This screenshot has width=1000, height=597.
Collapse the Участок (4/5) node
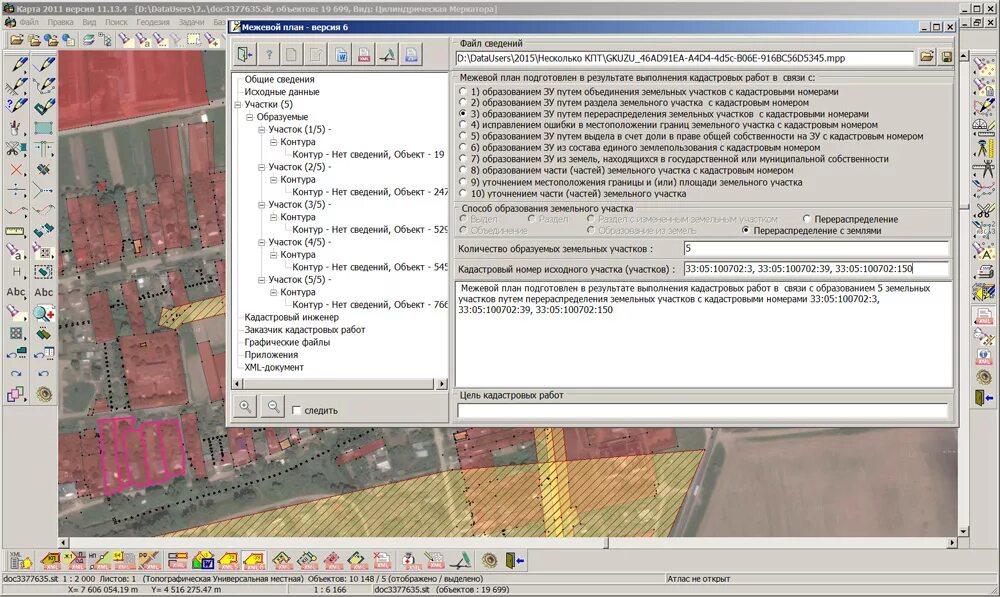[261, 242]
